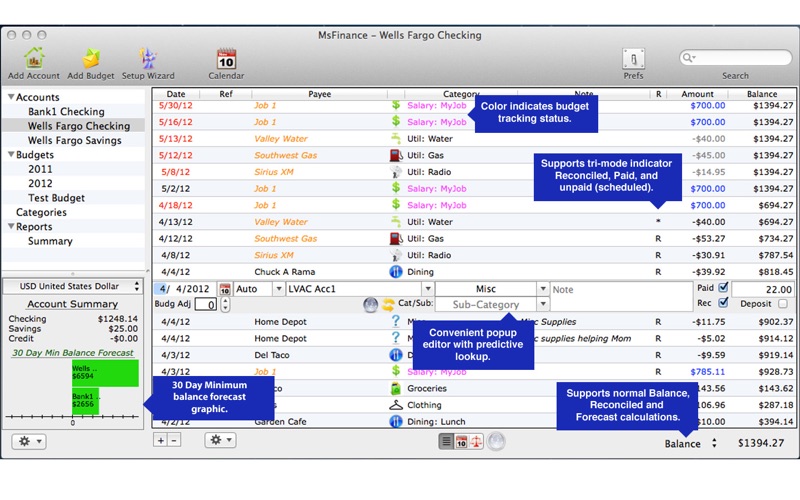Open the LVAC Acc1 payee dropdown arrow
The width and height of the screenshot is (800, 500).
pos(428,289)
